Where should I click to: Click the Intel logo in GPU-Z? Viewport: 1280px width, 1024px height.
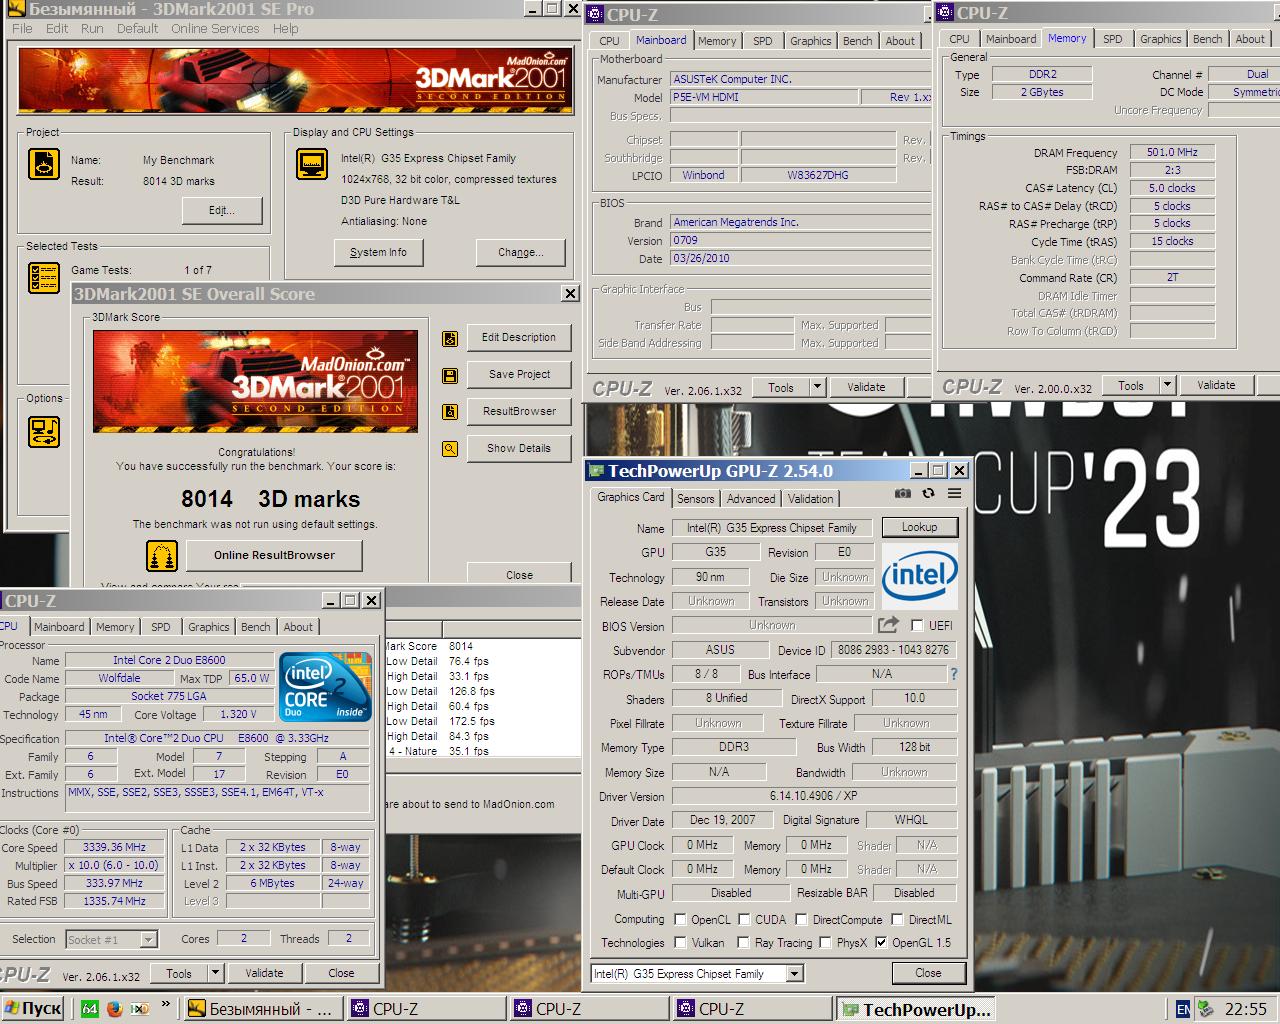pyautogui.click(x=920, y=575)
